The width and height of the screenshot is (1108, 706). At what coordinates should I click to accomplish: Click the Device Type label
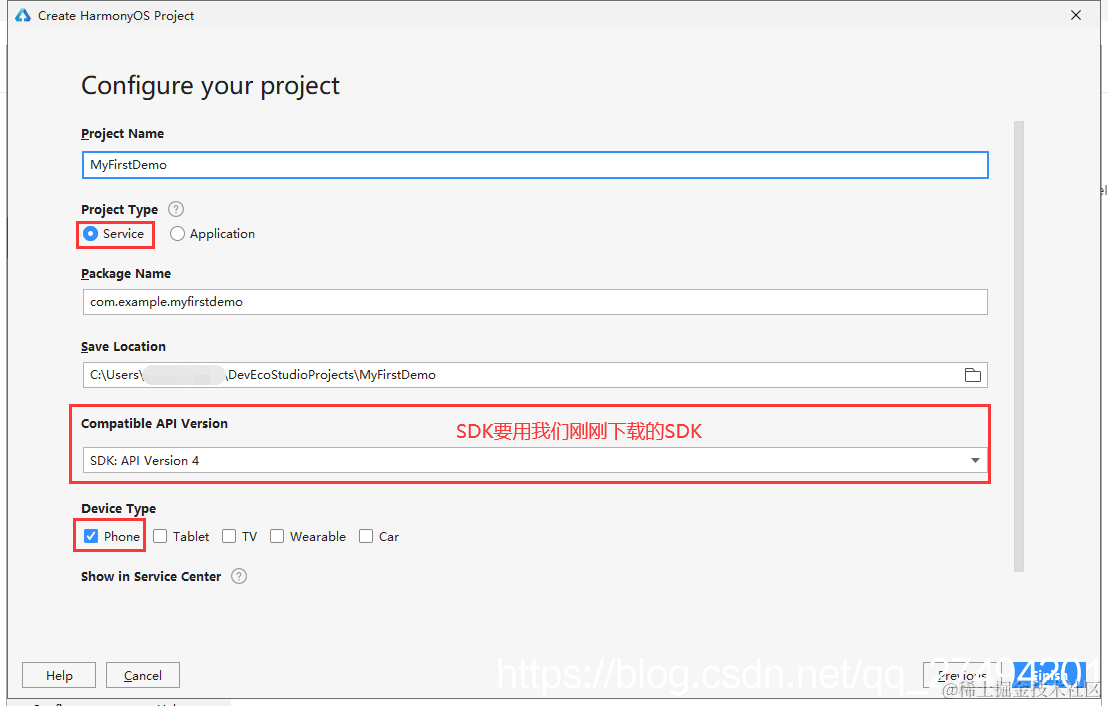119,509
